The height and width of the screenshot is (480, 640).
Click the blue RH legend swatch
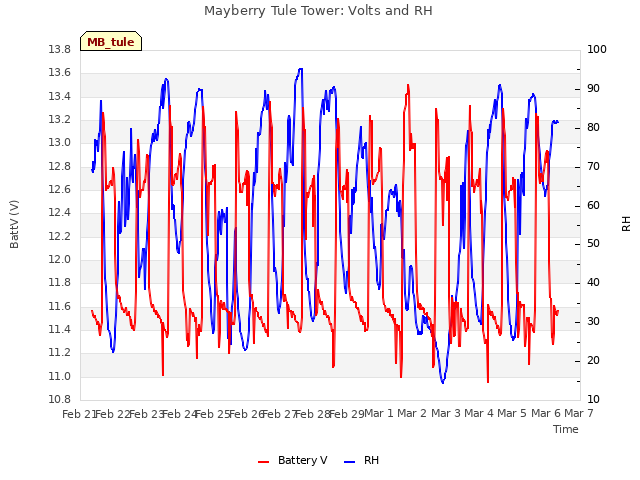(350, 462)
